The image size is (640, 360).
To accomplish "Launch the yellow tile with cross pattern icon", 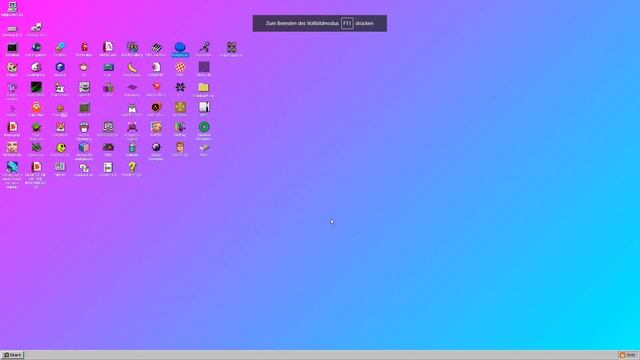I will [180, 107].
